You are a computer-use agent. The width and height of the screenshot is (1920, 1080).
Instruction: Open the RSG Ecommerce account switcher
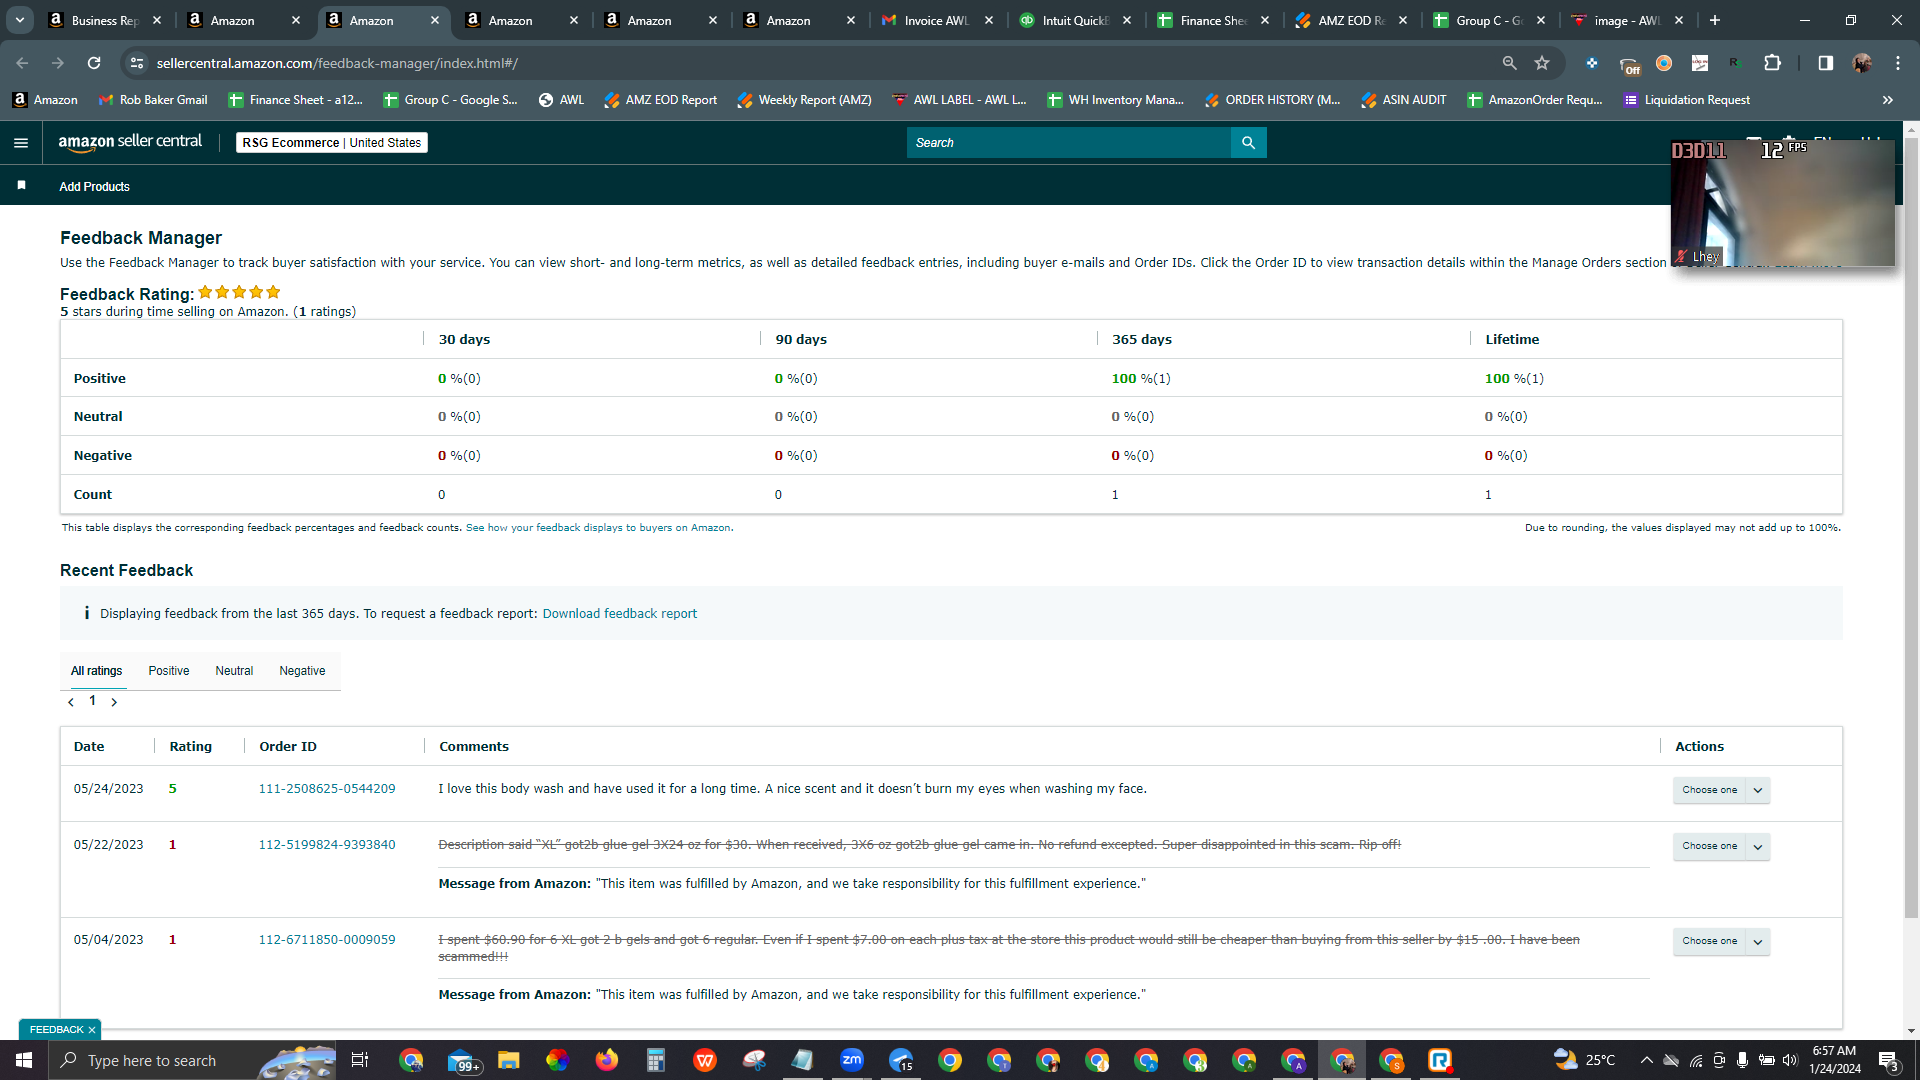click(332, 143)
